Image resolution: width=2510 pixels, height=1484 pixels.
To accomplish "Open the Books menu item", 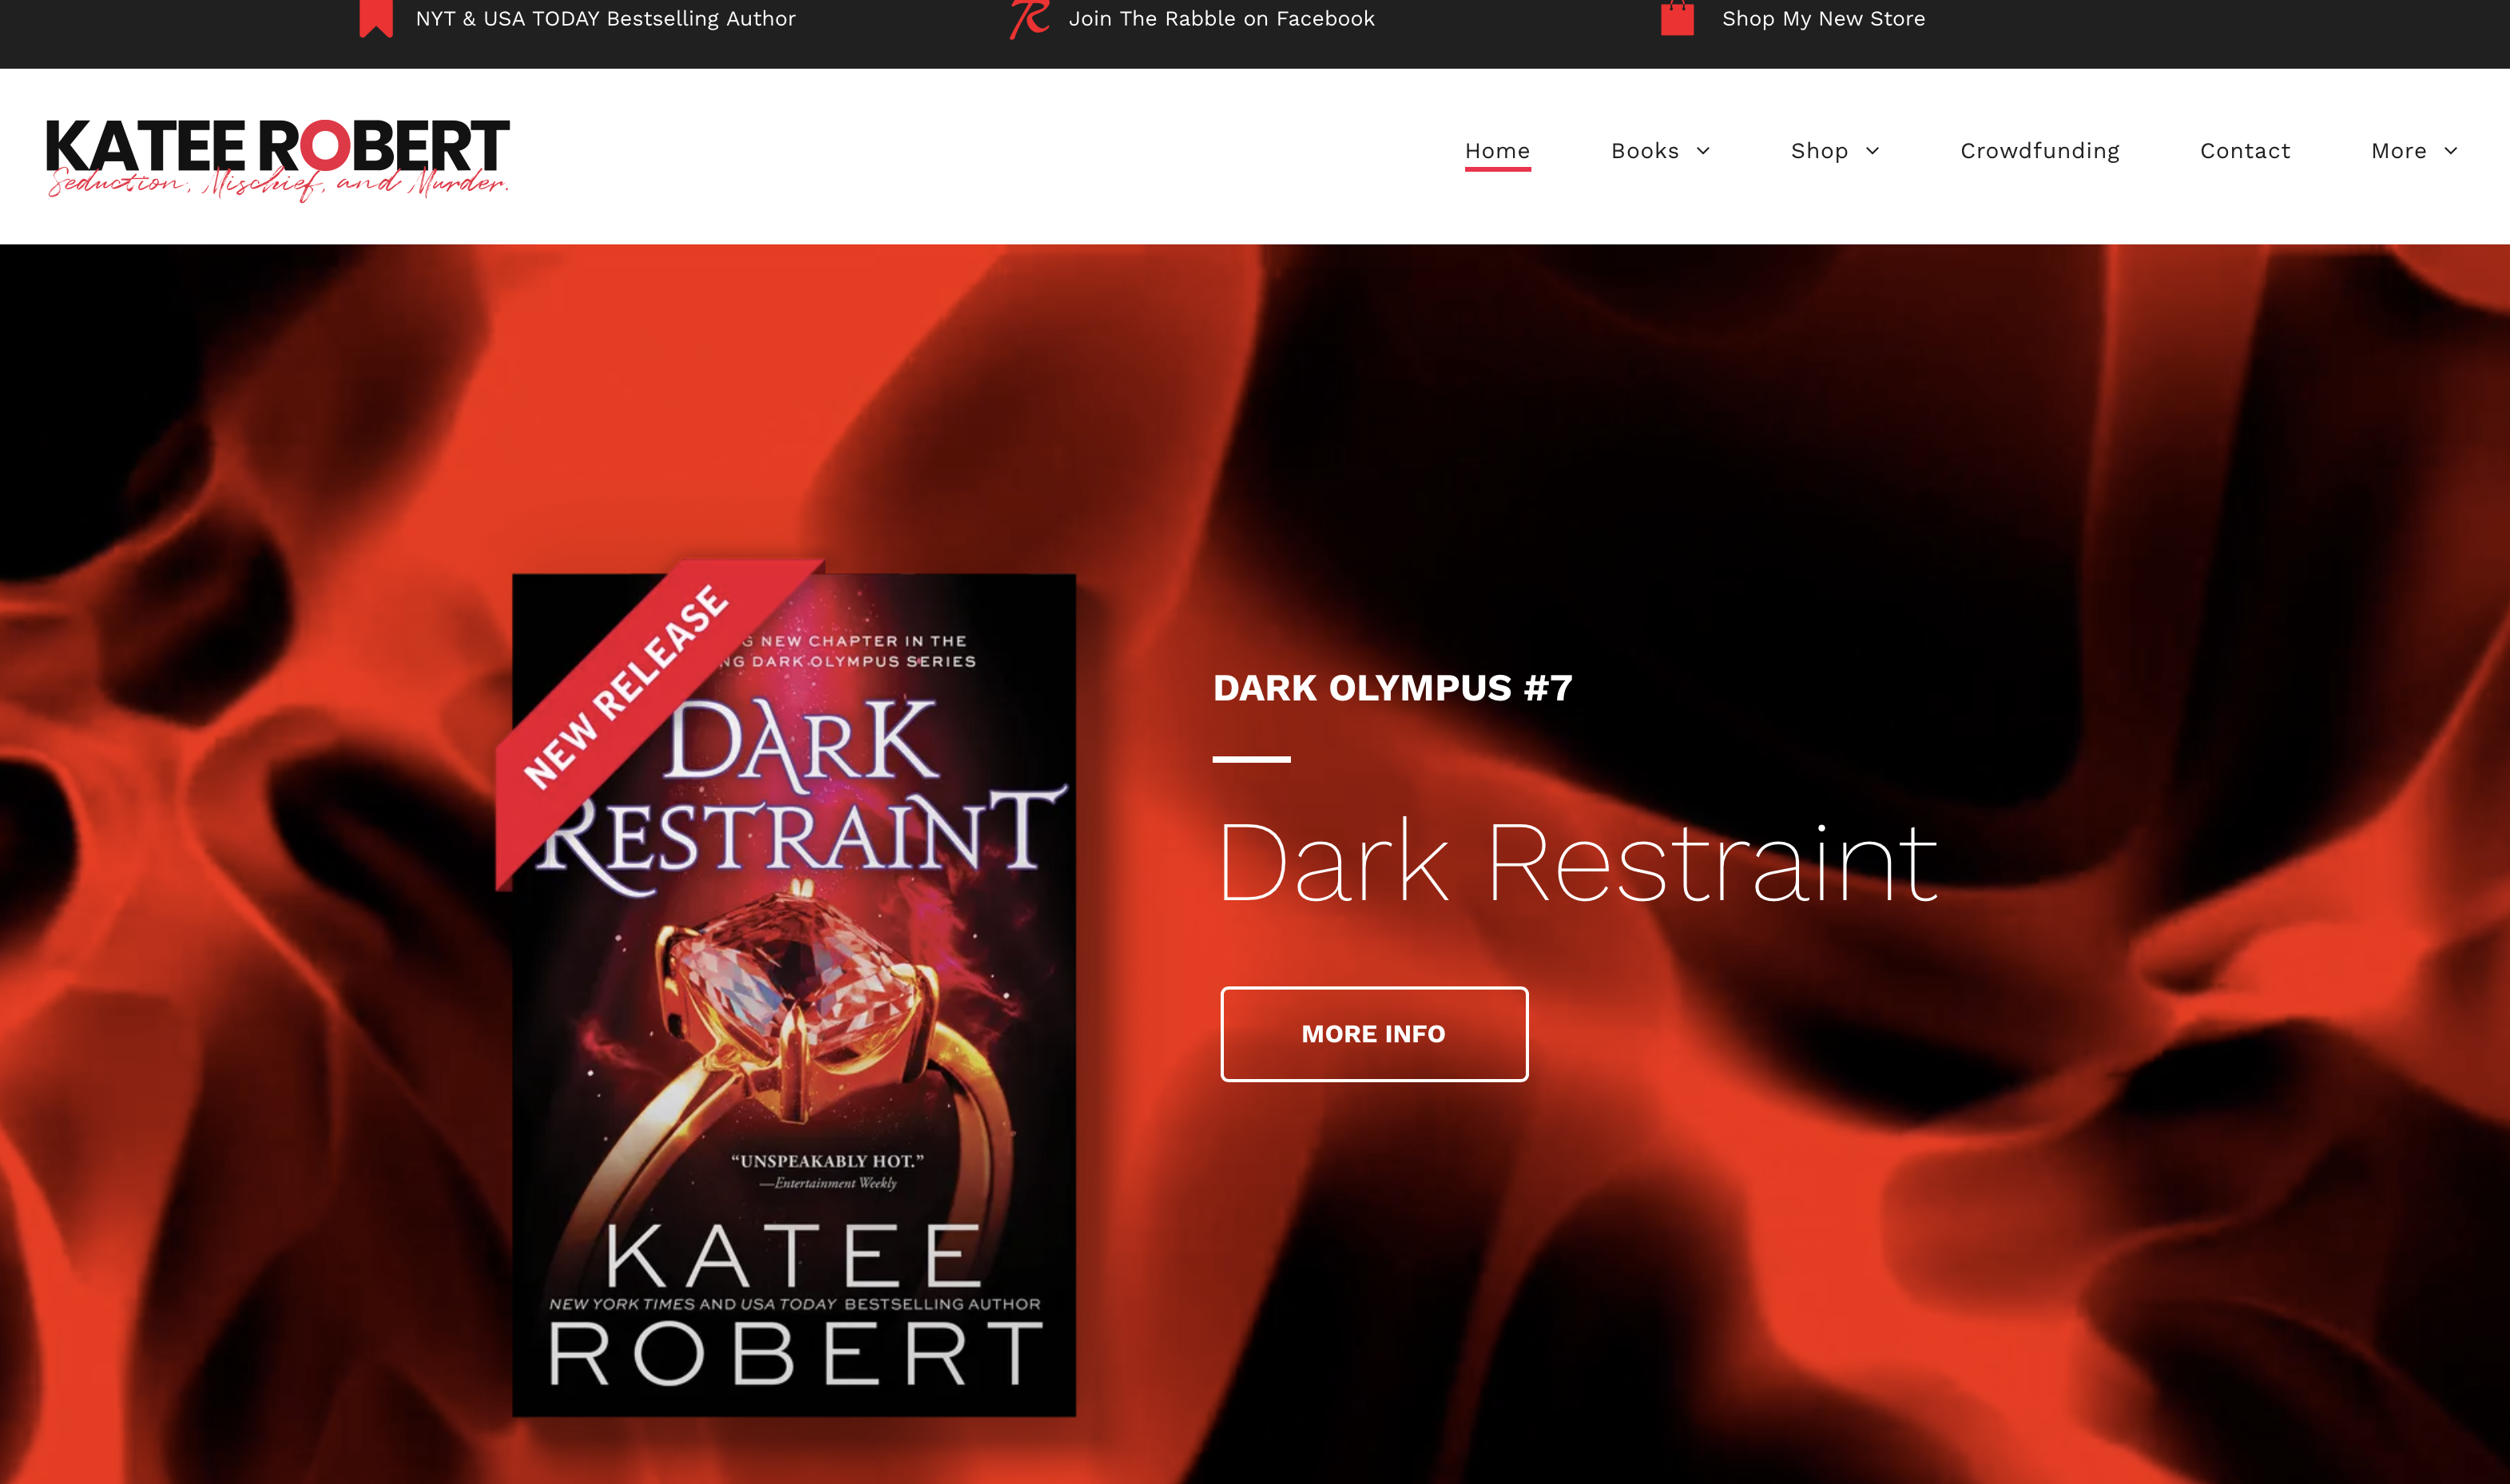I will point(1644,151).
